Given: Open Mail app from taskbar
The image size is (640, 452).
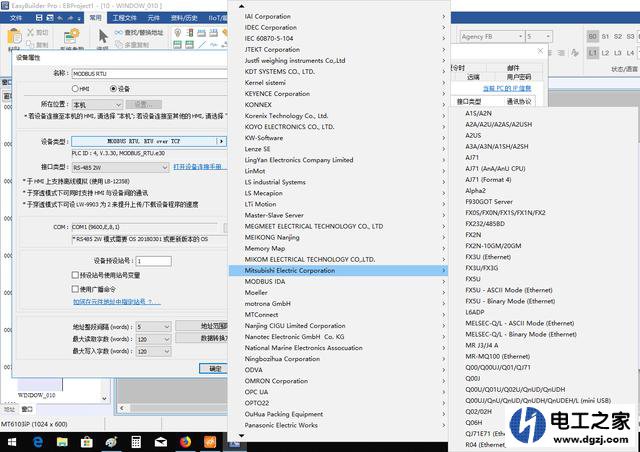Looking at the screenshot, I should 161,442.
